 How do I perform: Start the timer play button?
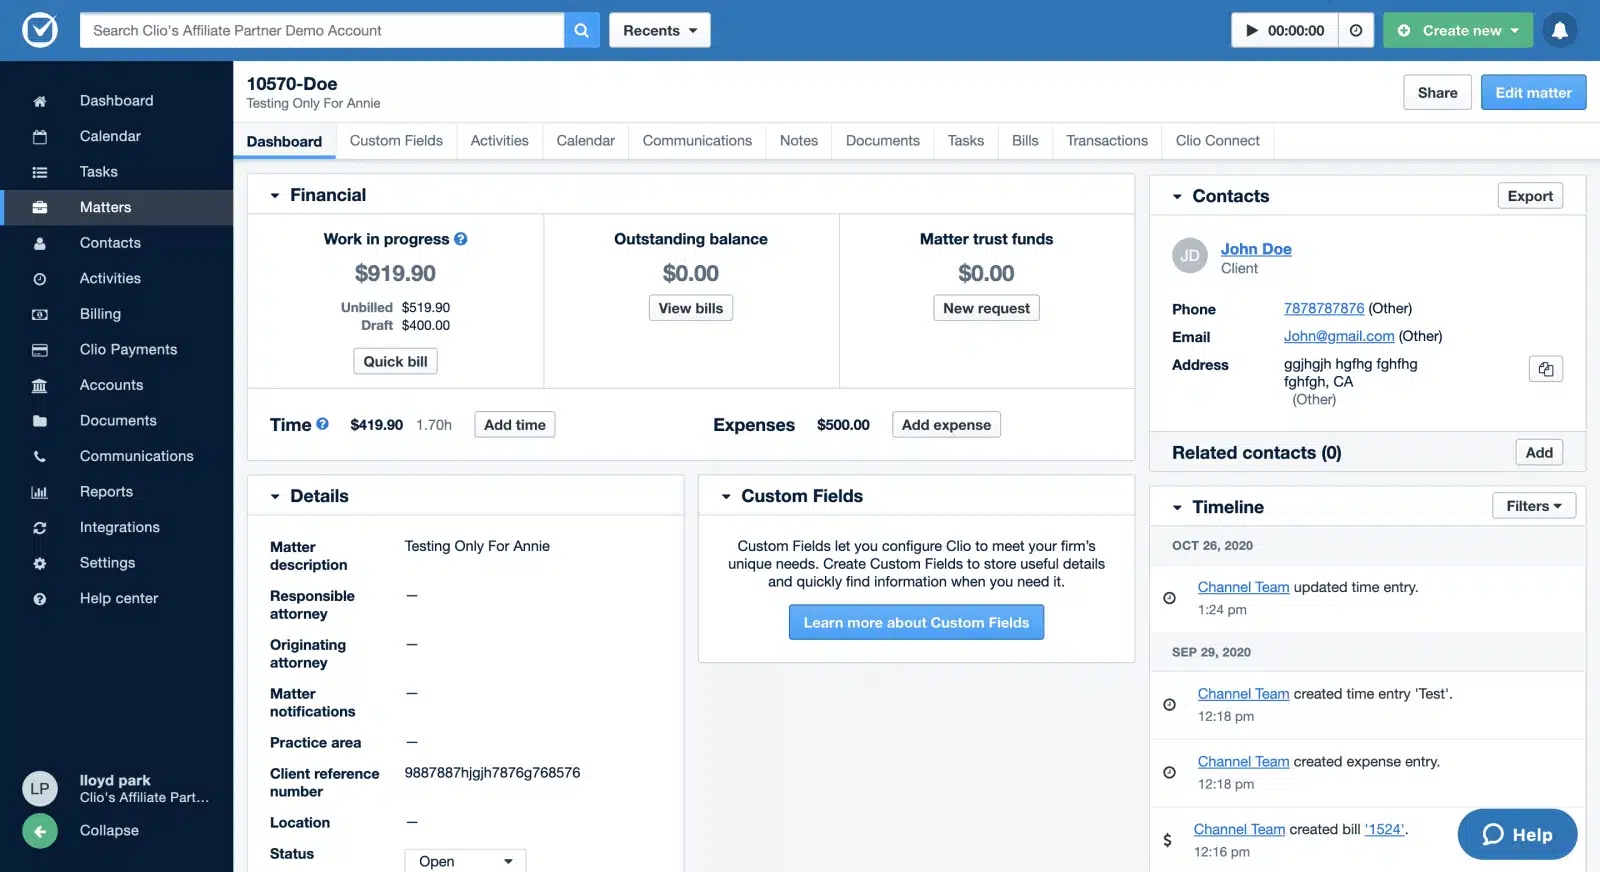point(1251,31)
